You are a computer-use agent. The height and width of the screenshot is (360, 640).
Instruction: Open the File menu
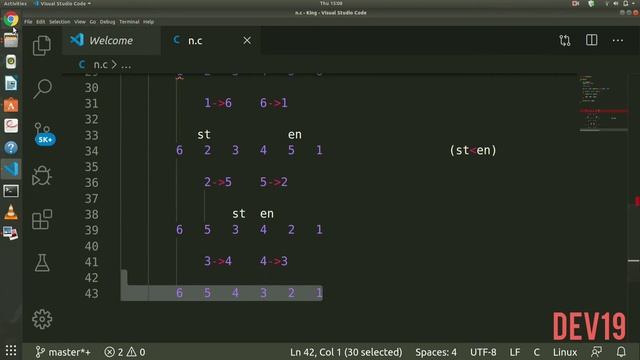point(28,22)
